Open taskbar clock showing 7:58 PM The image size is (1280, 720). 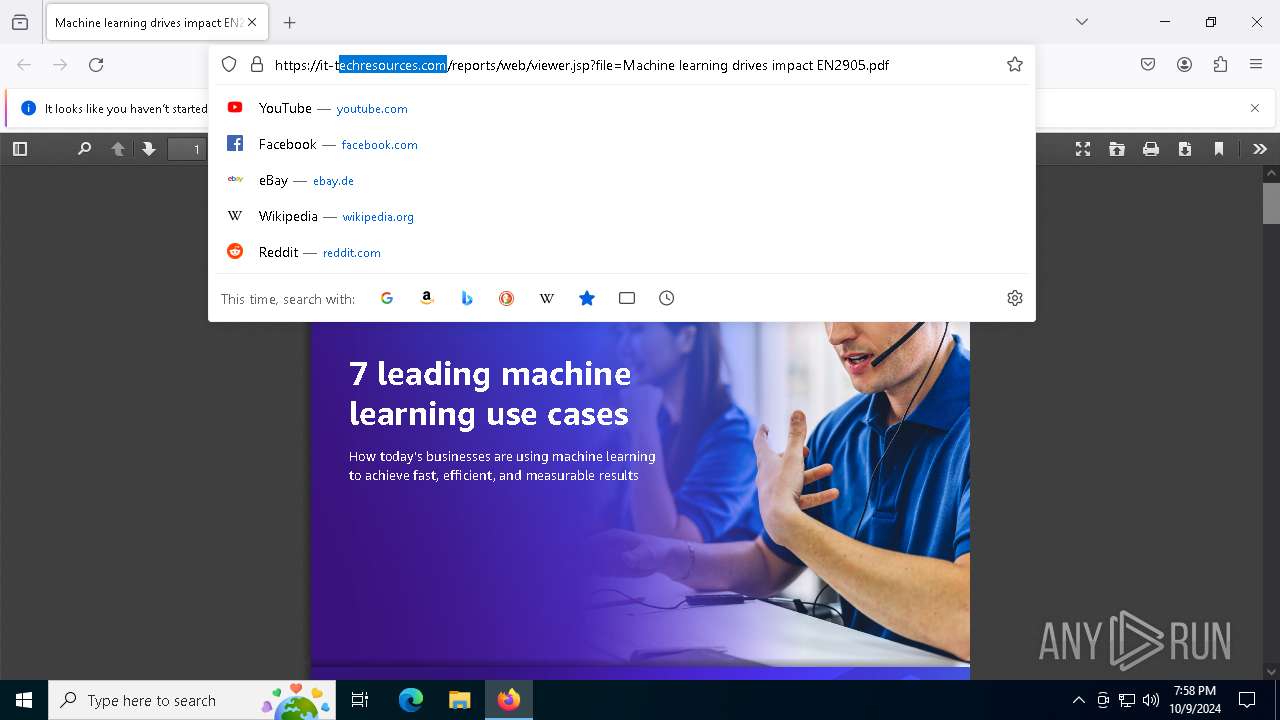click(x=1195, y=700)
